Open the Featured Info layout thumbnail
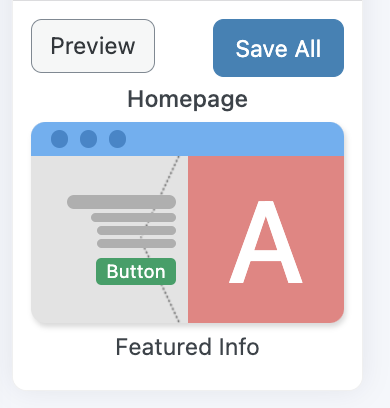The height and width of the screenshot is (408, 390). point(188,222)
